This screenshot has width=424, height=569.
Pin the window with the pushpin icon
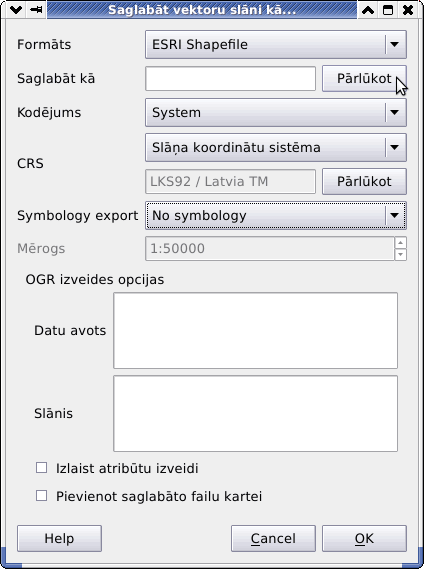pos(36,10)
